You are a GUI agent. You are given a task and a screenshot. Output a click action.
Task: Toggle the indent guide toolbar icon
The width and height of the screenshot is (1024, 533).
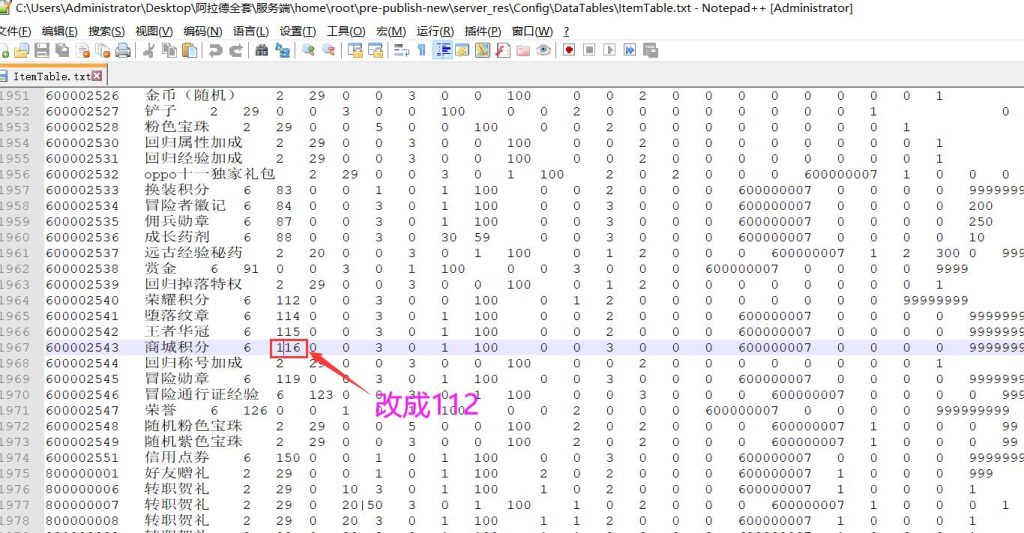[x=443, y=50]
